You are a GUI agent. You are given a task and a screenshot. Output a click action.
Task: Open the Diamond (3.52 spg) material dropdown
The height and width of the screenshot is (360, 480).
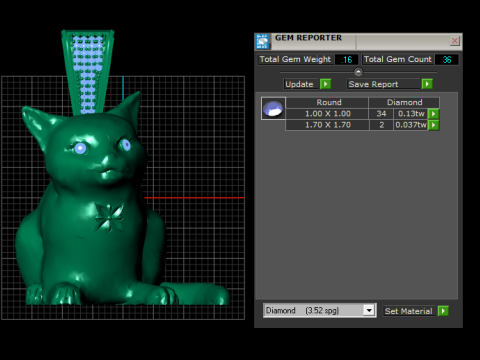coord(369,311)
